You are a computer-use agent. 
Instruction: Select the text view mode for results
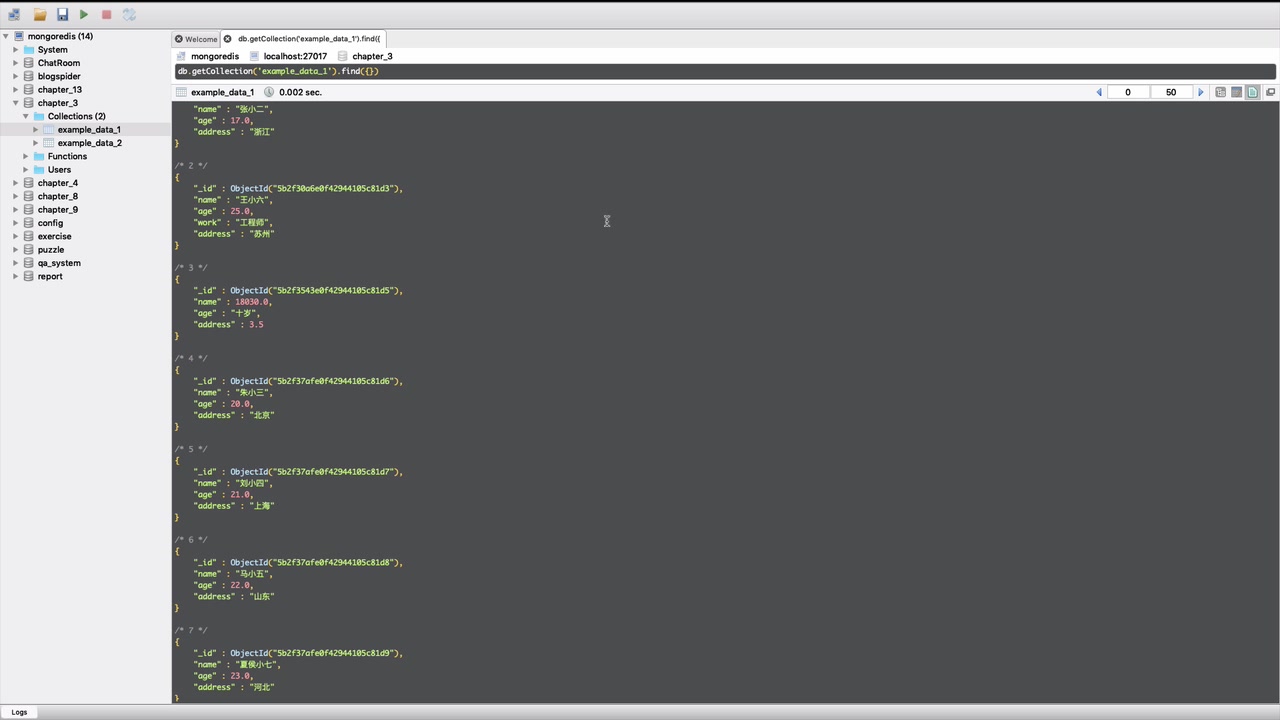click(x=1252, y=92)
